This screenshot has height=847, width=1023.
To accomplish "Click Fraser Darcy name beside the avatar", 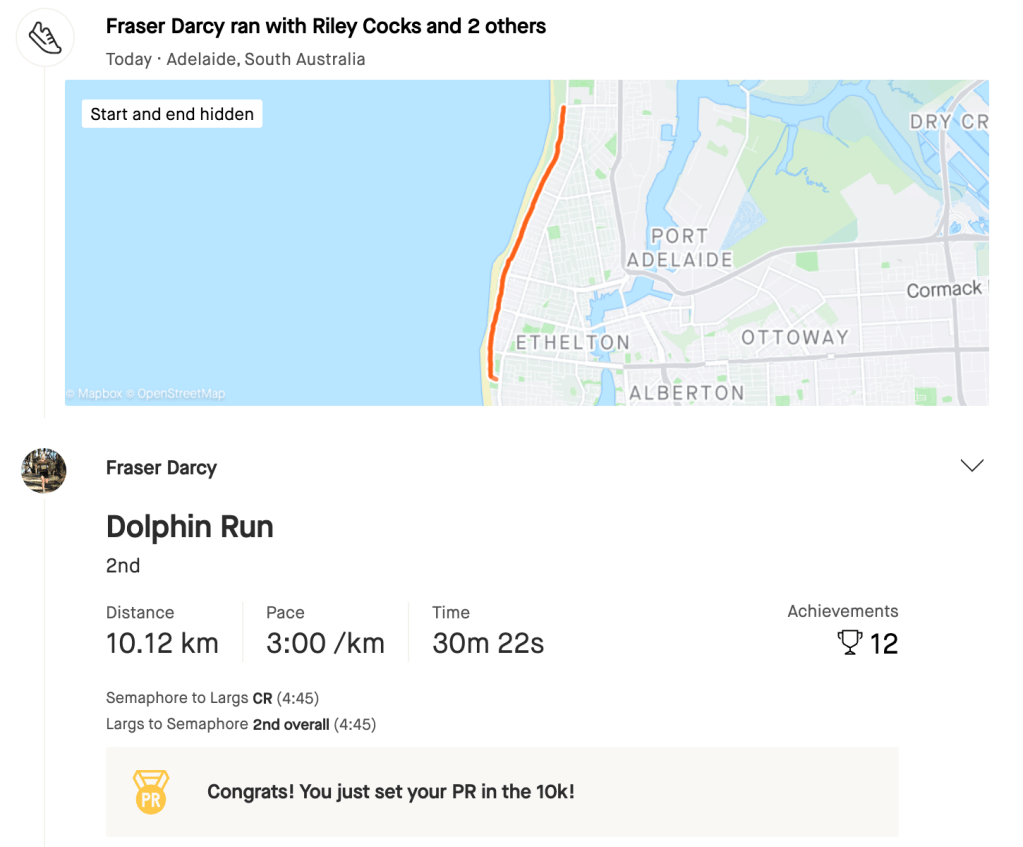I will tap(161, 468).
